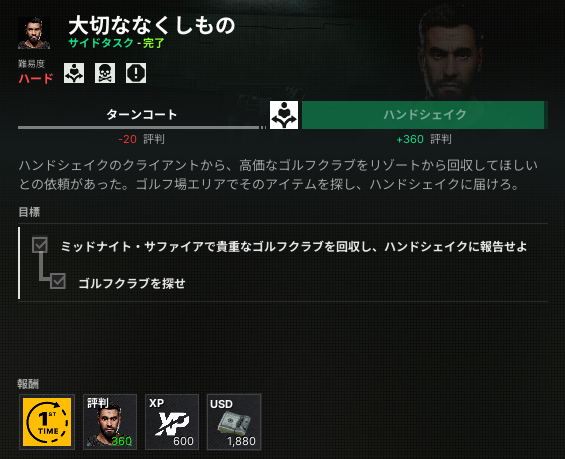The image size is (565, 459).
Task: Click the skull and crossbones difficulty icon
Action: click(x=105, y=73)
